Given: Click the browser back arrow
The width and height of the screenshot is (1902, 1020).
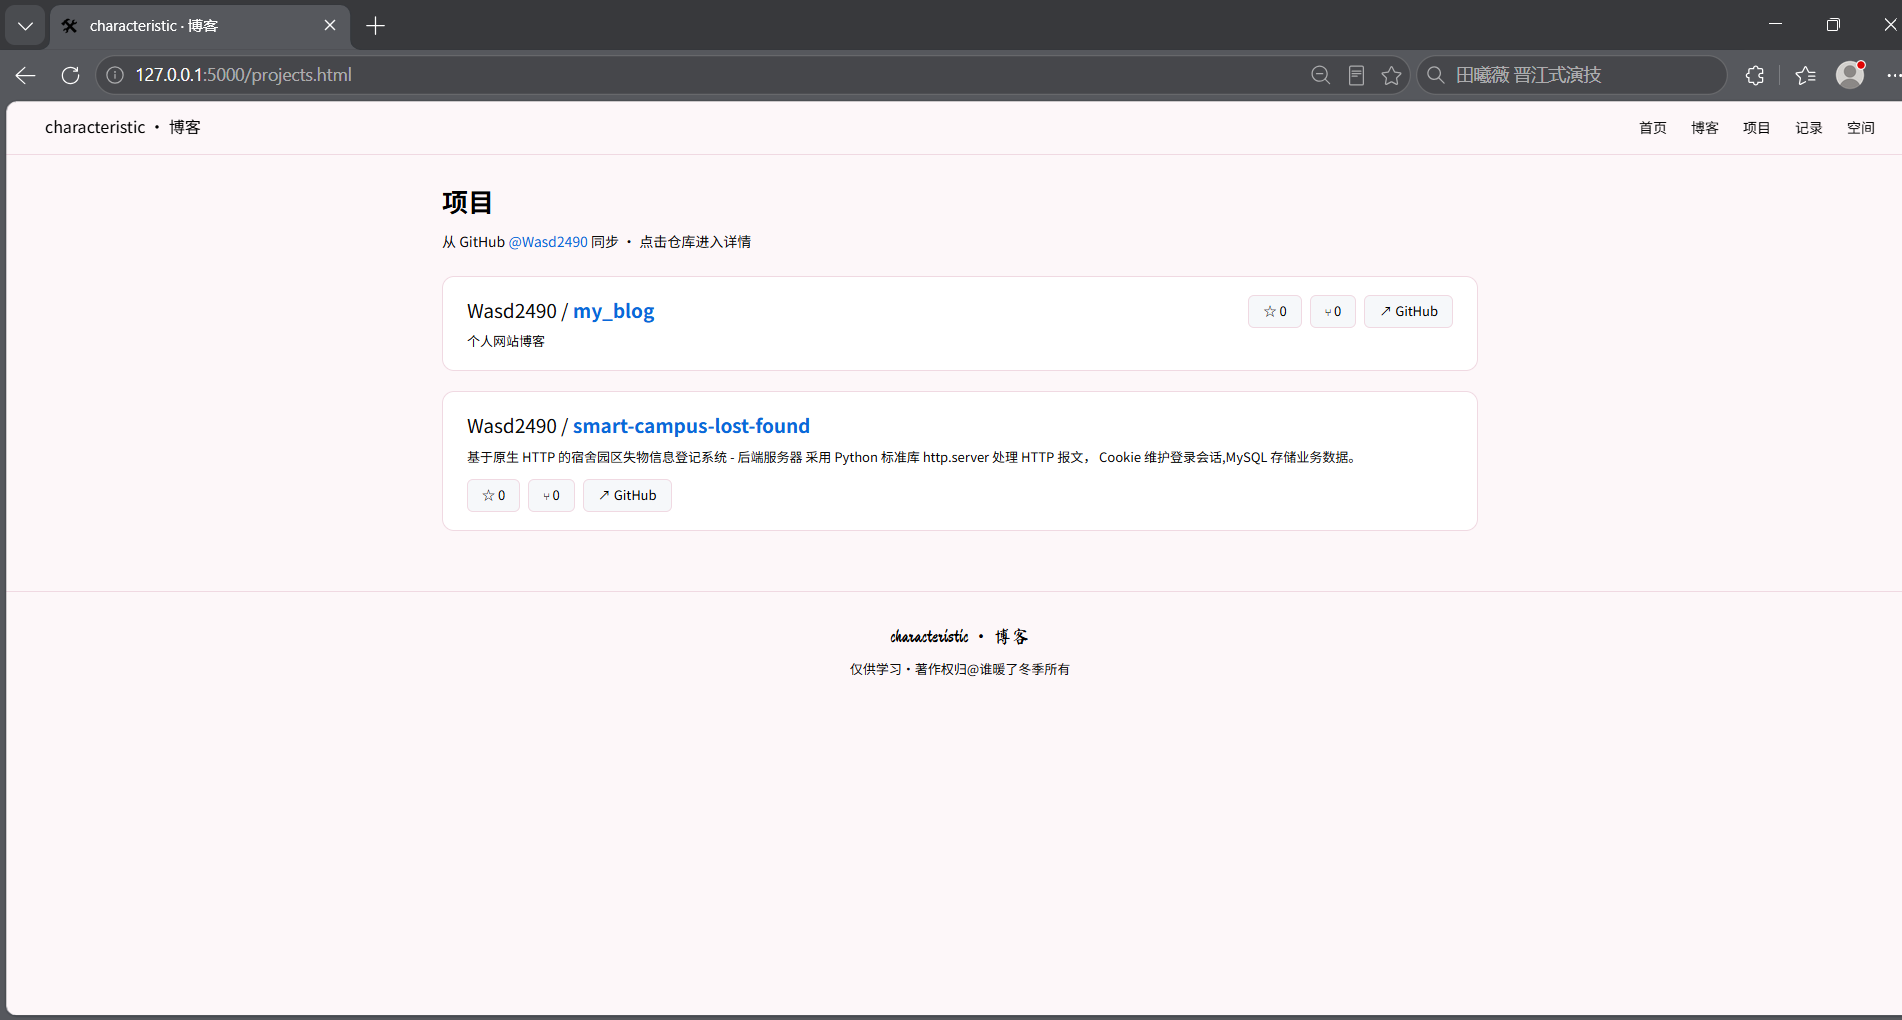Looking at the screenshot, I should pyautogui.click(x=26, y=75).
